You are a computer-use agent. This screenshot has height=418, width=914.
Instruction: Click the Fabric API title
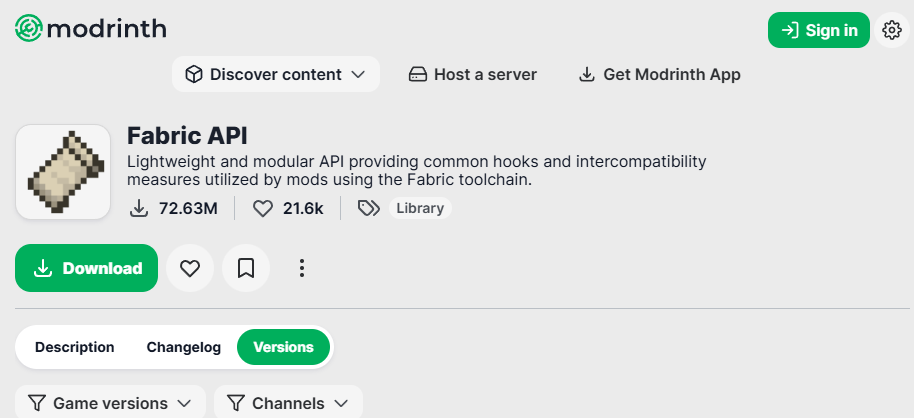coord(187,136)
